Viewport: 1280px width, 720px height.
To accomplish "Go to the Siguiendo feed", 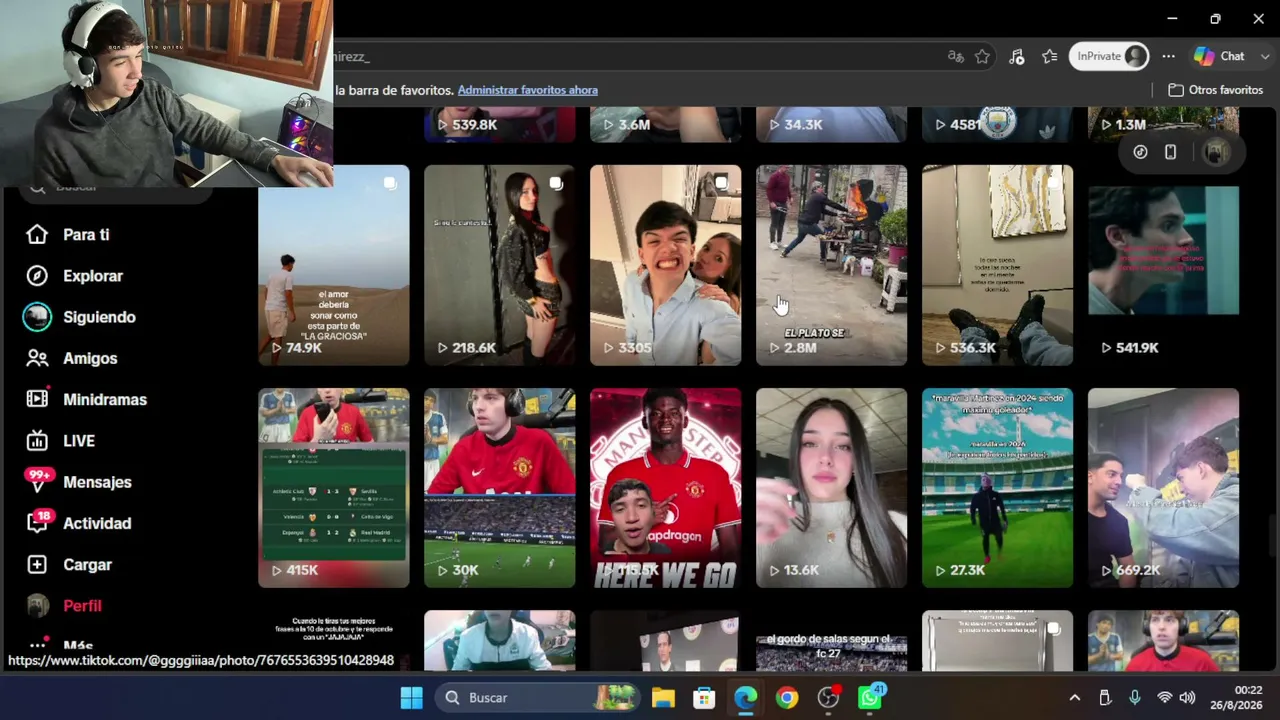I will 99,317.
